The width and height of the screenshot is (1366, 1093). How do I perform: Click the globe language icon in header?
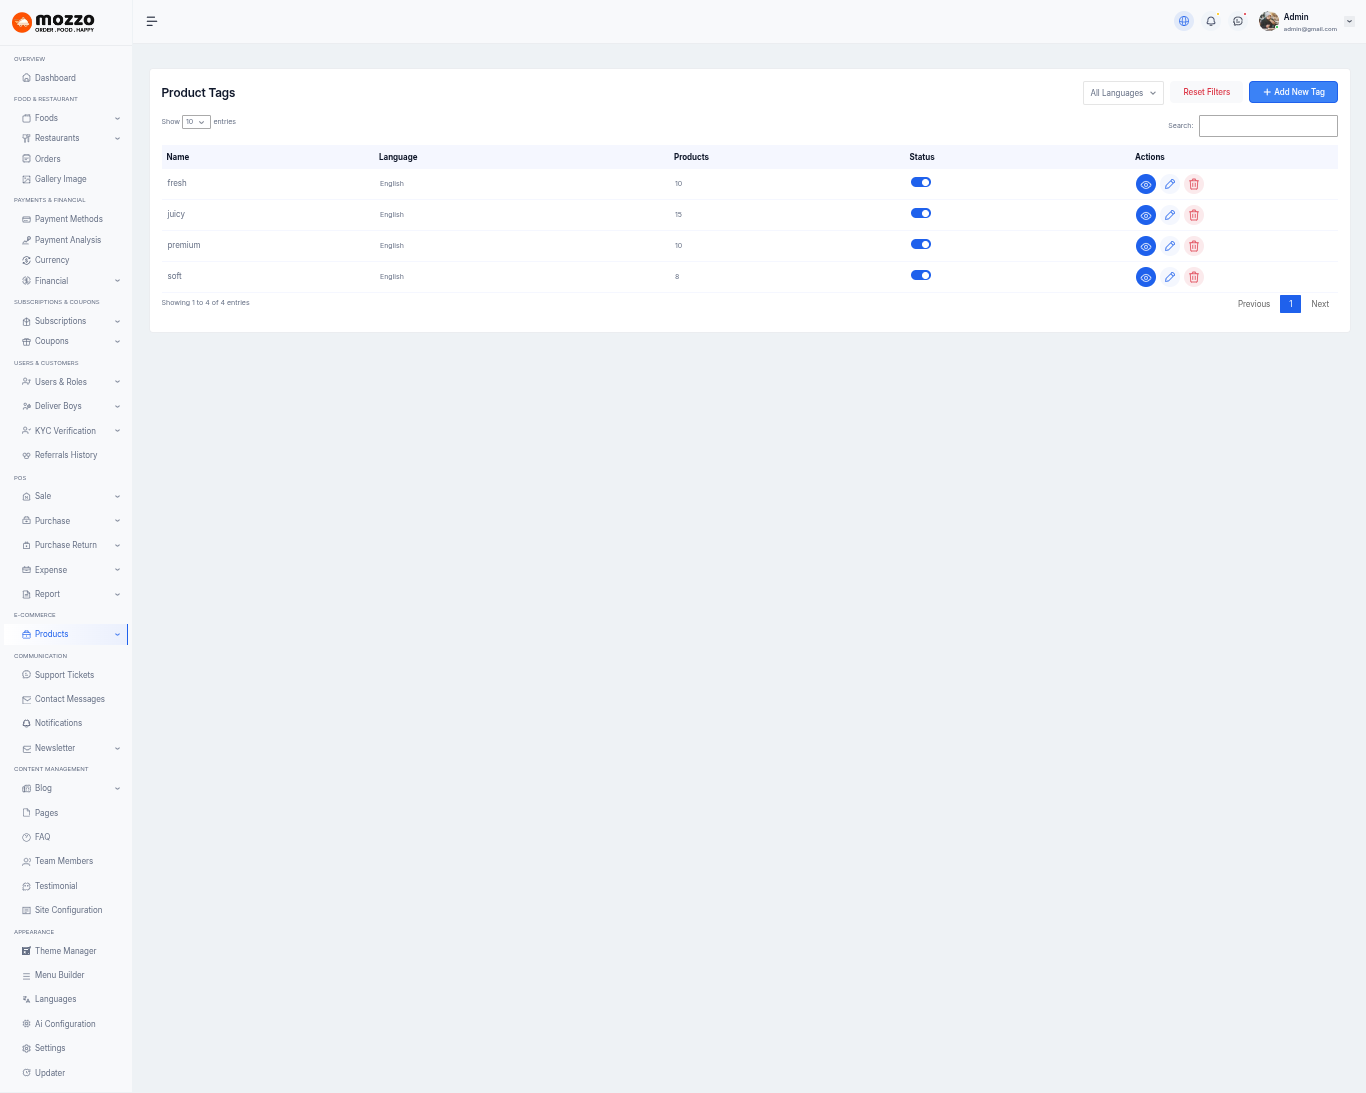tap(1184, 21)
